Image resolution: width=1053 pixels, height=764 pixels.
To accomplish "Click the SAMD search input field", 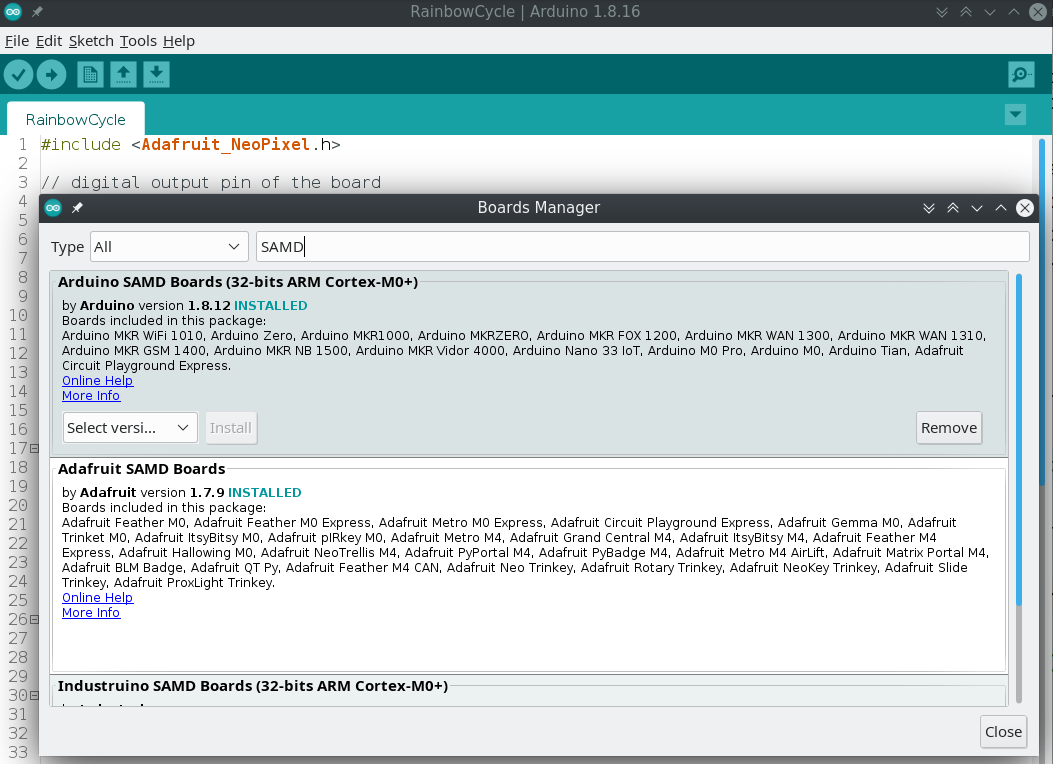I will (642, 246).
